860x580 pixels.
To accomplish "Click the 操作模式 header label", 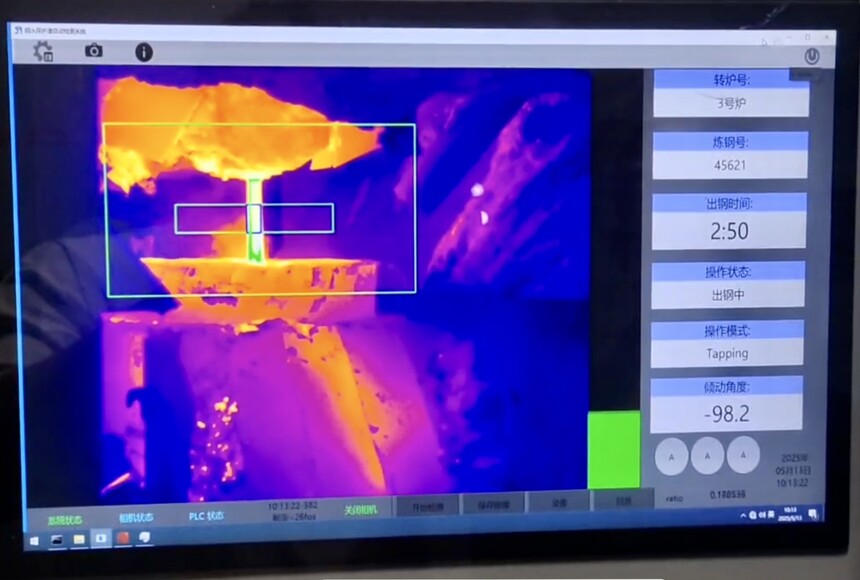I will [727, 331].
